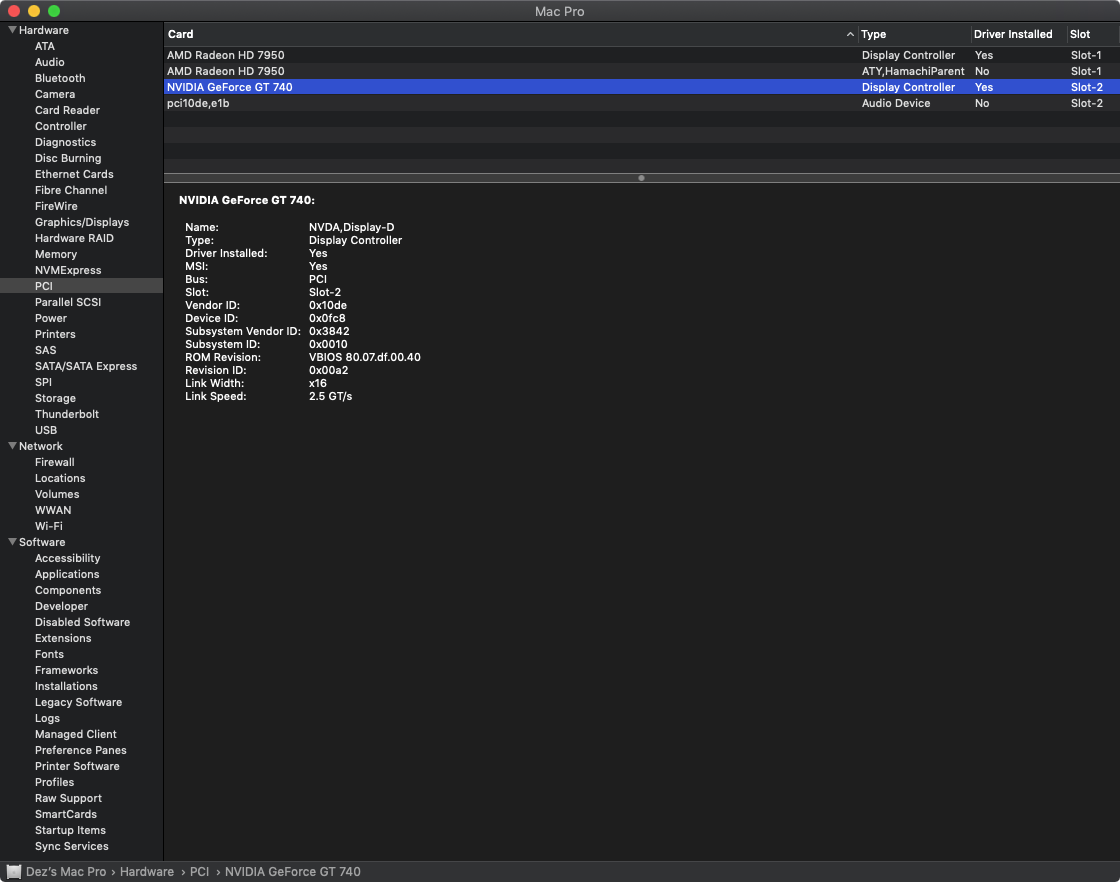Open USB in the sidebar
This screenshot has height=882, width=1120.
[x=46, y=430]
